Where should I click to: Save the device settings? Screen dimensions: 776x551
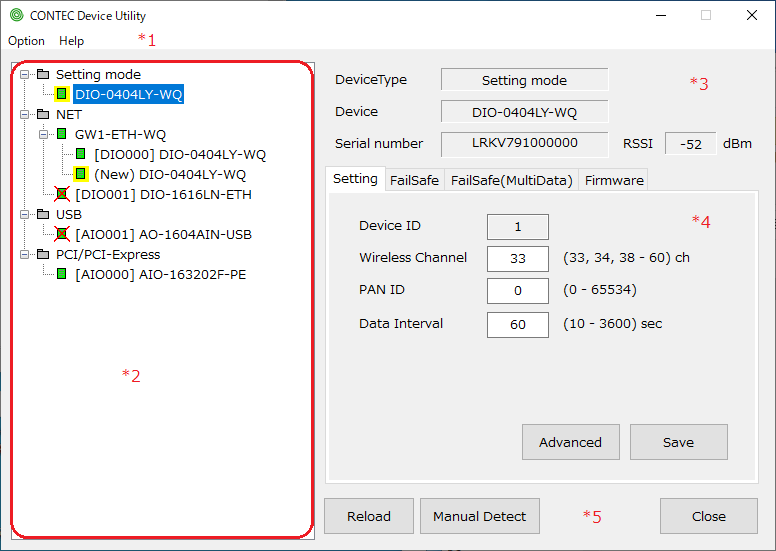(679, 442)
